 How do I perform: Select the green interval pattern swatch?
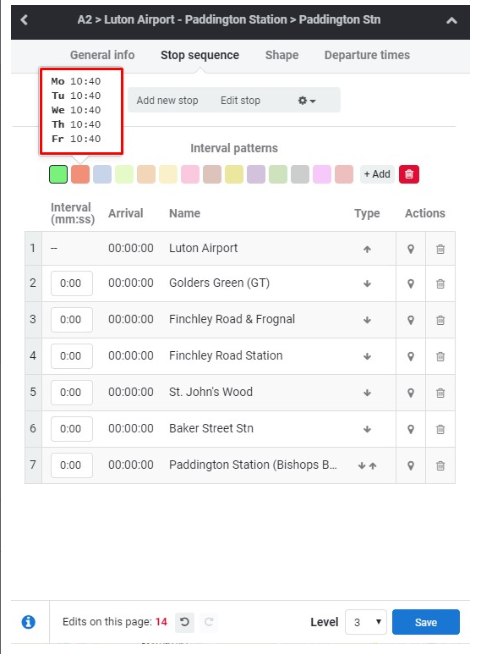pyautogui.click(x=58, y=174)
